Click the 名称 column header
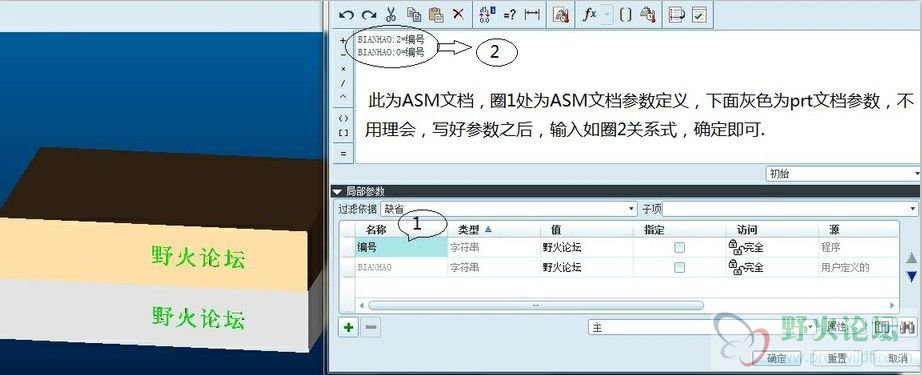922x375 pixels. (376, 229)
